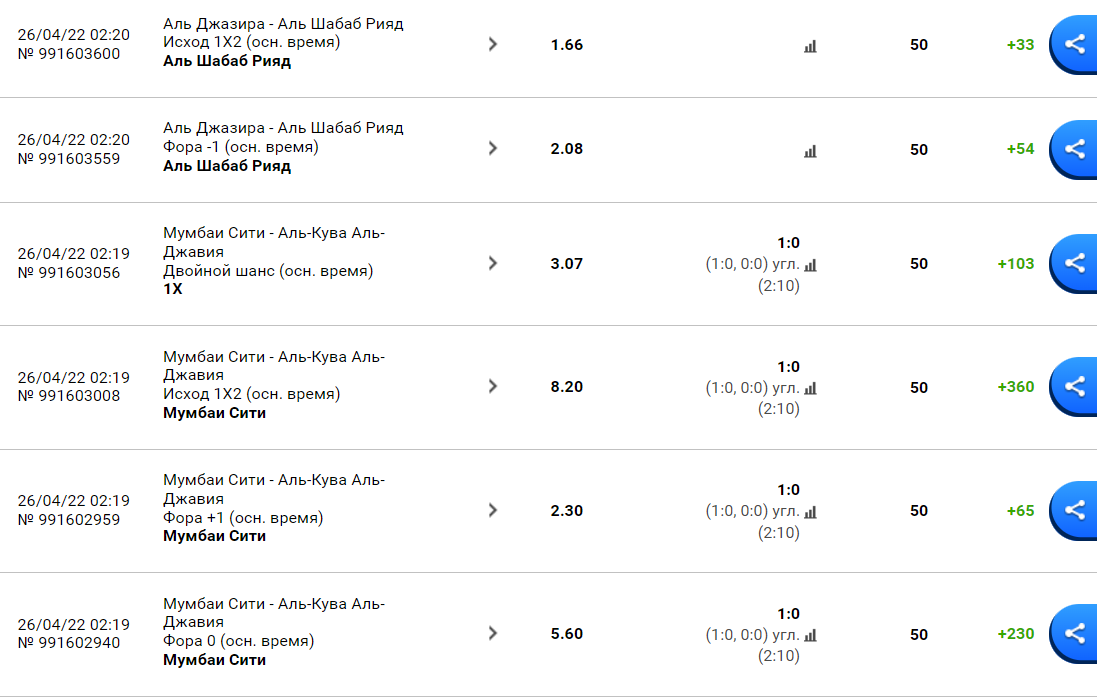The height and width of the screenshot is (697, 1097).
Task: Share bet №991603559 with odds 2.08
Action: [x=1075, y=149]
